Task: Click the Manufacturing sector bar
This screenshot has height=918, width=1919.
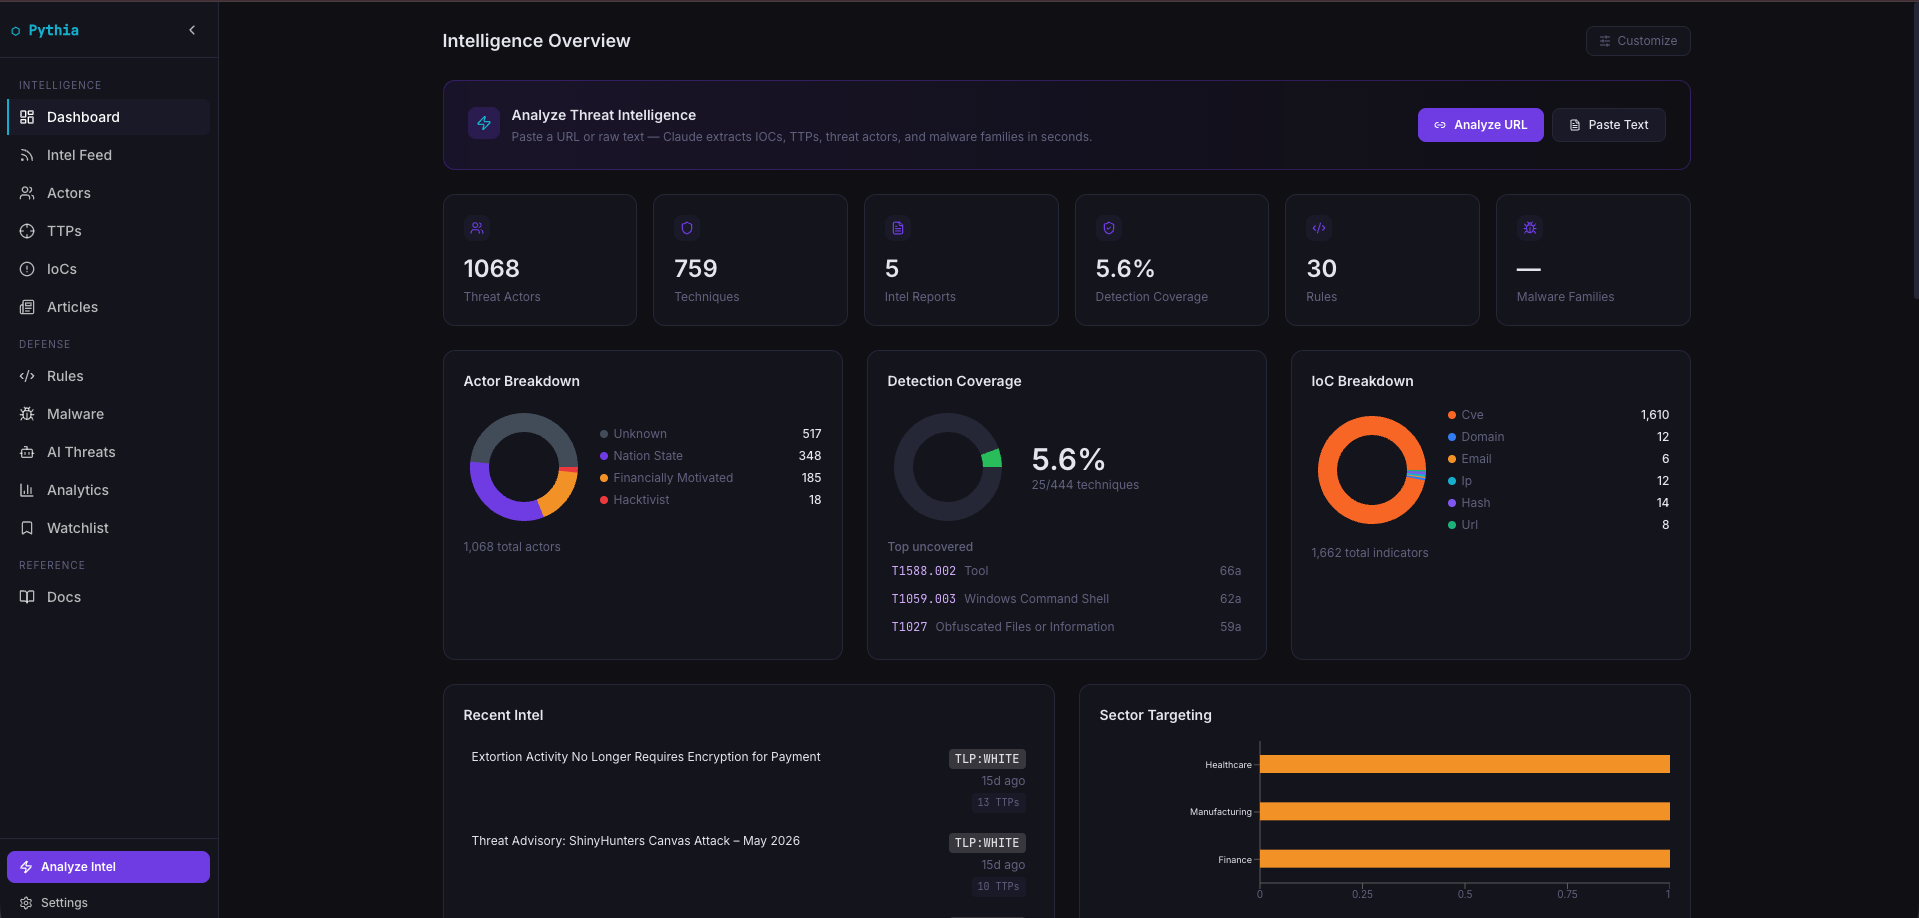Action: pyautogui.click(x=1464, y=811)
